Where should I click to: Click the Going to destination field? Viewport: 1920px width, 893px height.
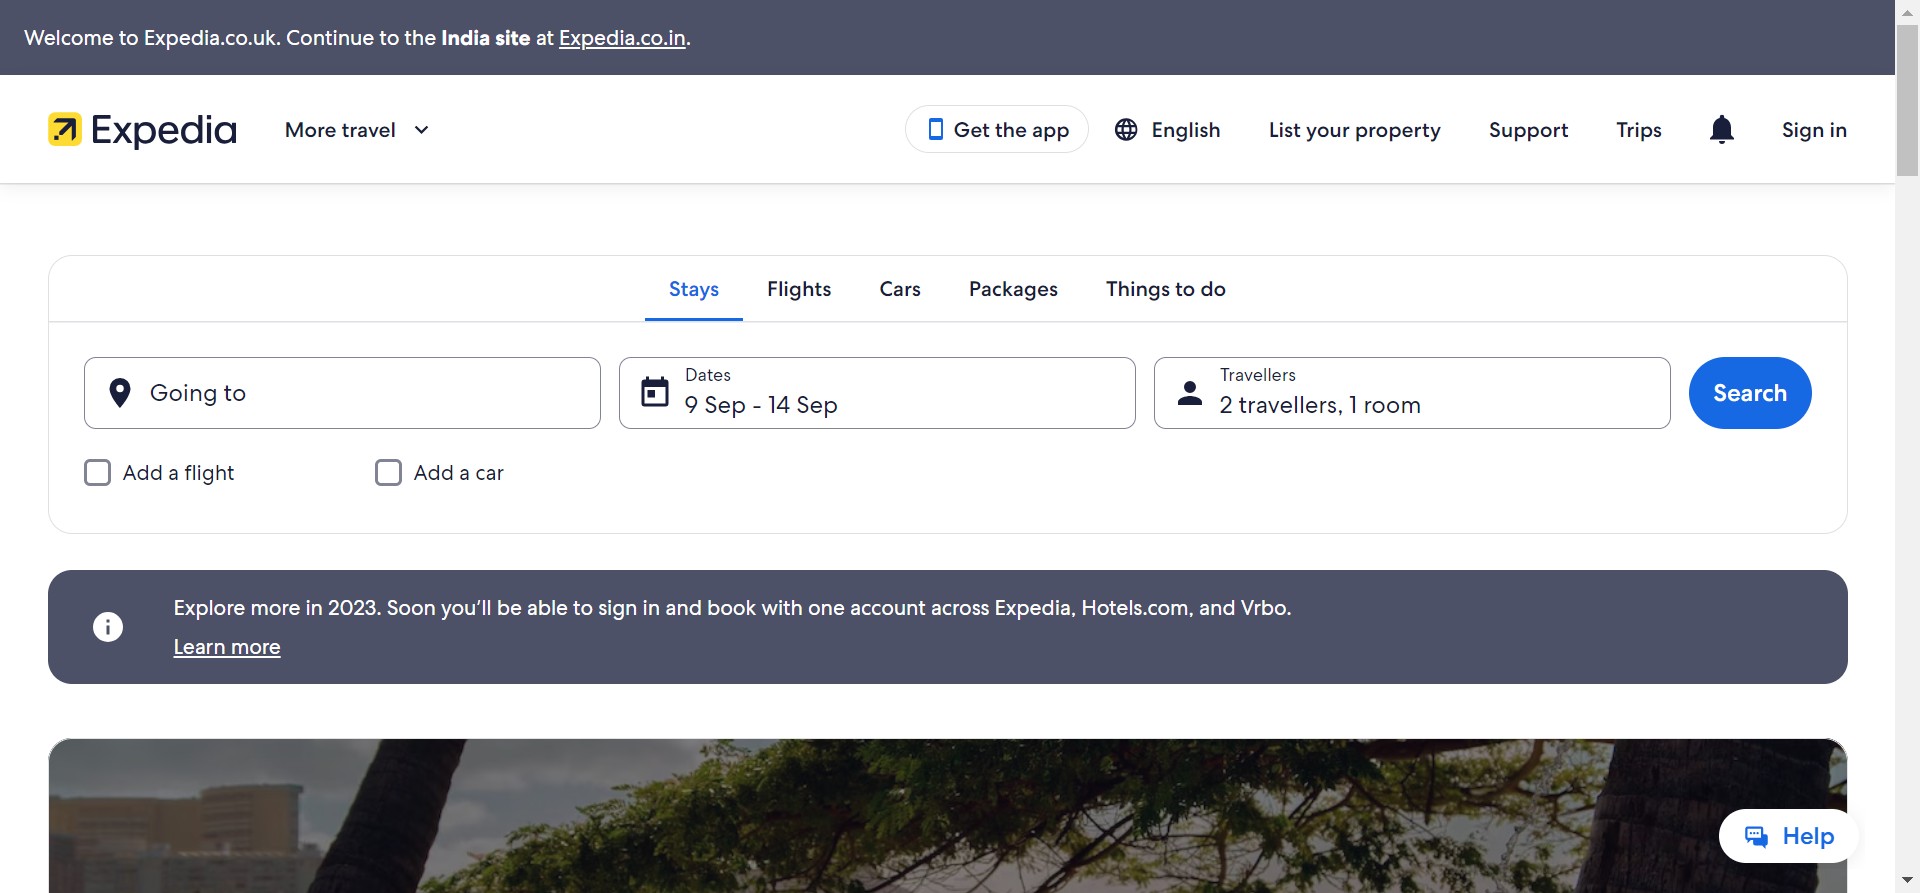[x=342, y=393]
